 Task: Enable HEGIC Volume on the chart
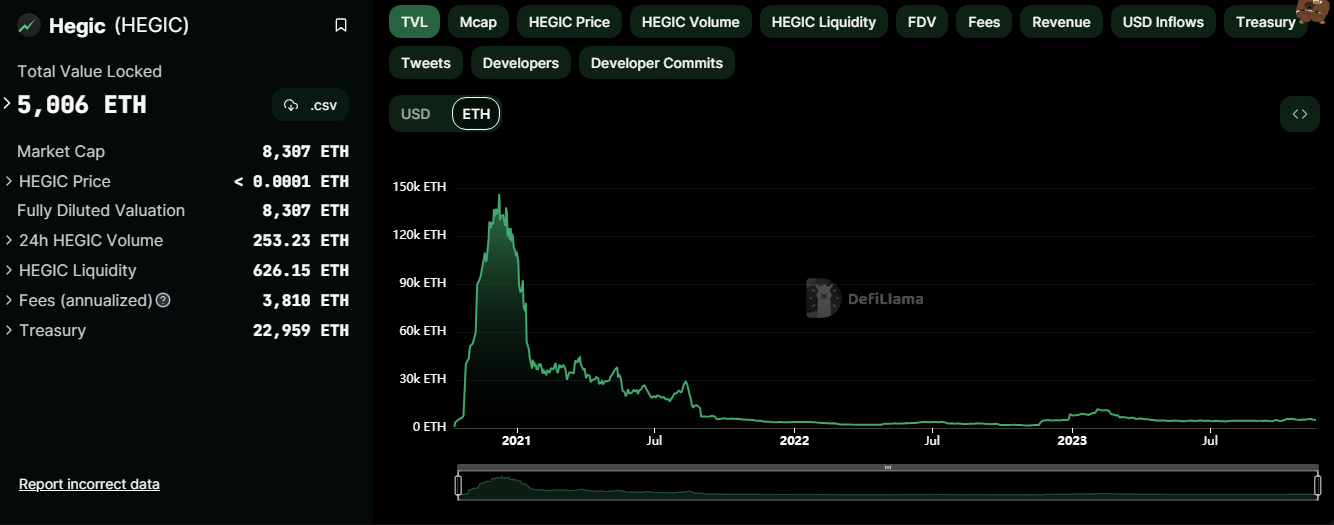691,22
